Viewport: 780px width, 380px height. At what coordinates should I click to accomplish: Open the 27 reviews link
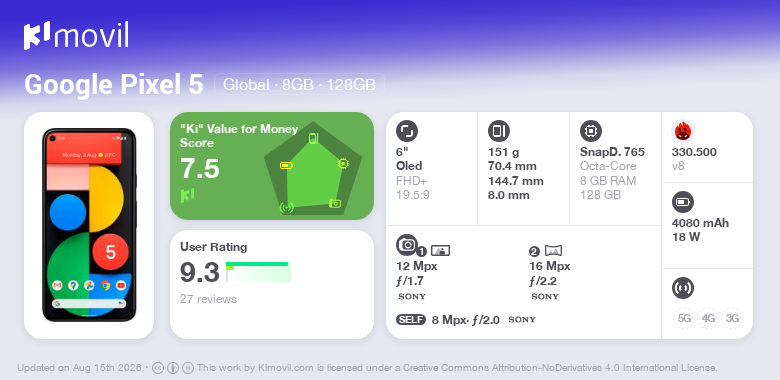[x=208, y=299]
